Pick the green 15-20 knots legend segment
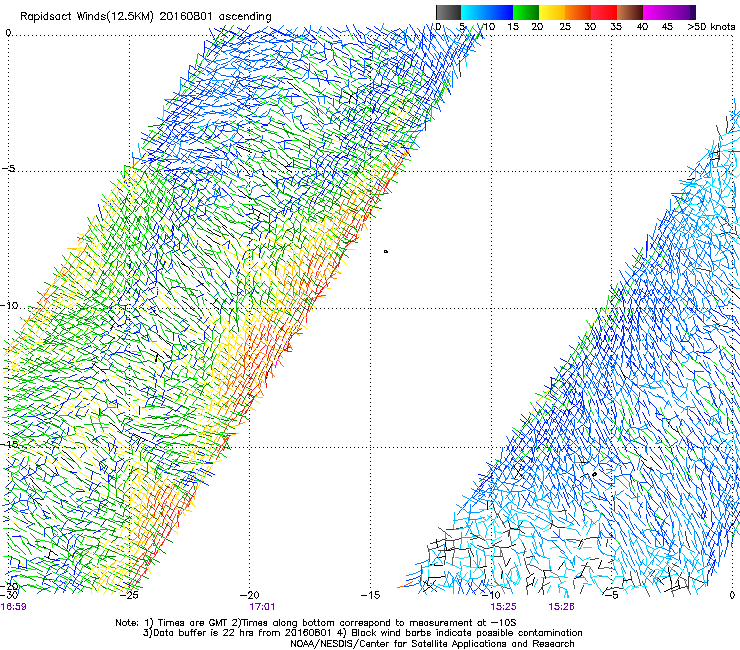740x650 pixels. pos(526,12)
